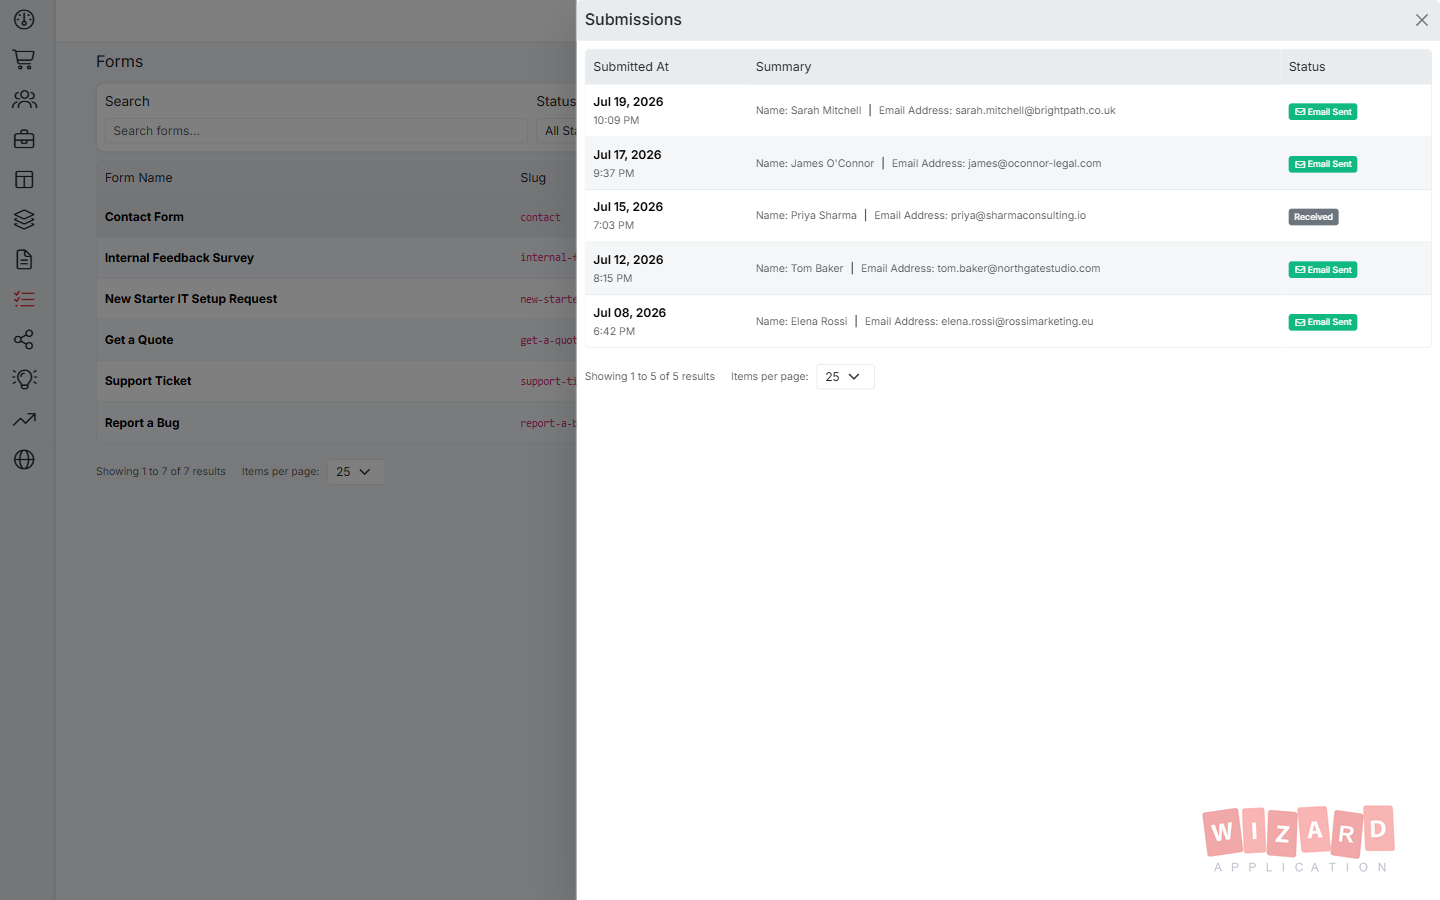The height and width of the screenshot is (900, 1440).
Task: Click Priya Sharma's email address summary
Action: [x=980, y=216]
